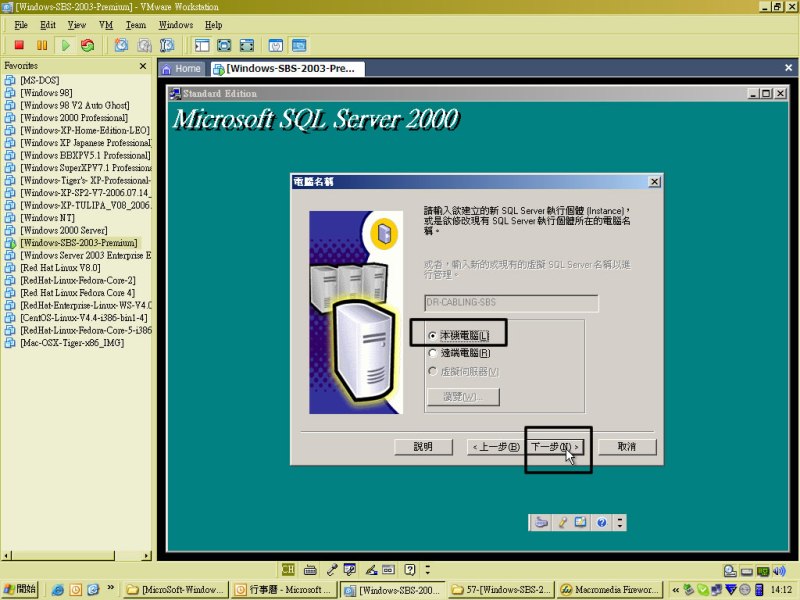
Task: Select [Windows 98] in Favorites
Action: tap(46, 93)
